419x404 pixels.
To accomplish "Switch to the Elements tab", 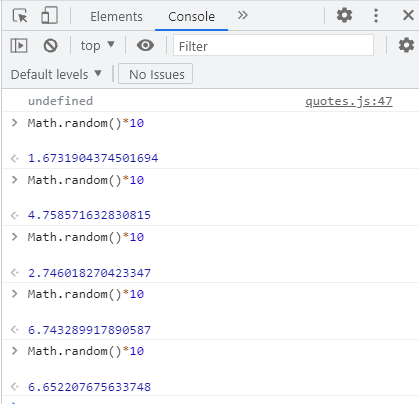I will pyautogui.click(x=116, y=16).
